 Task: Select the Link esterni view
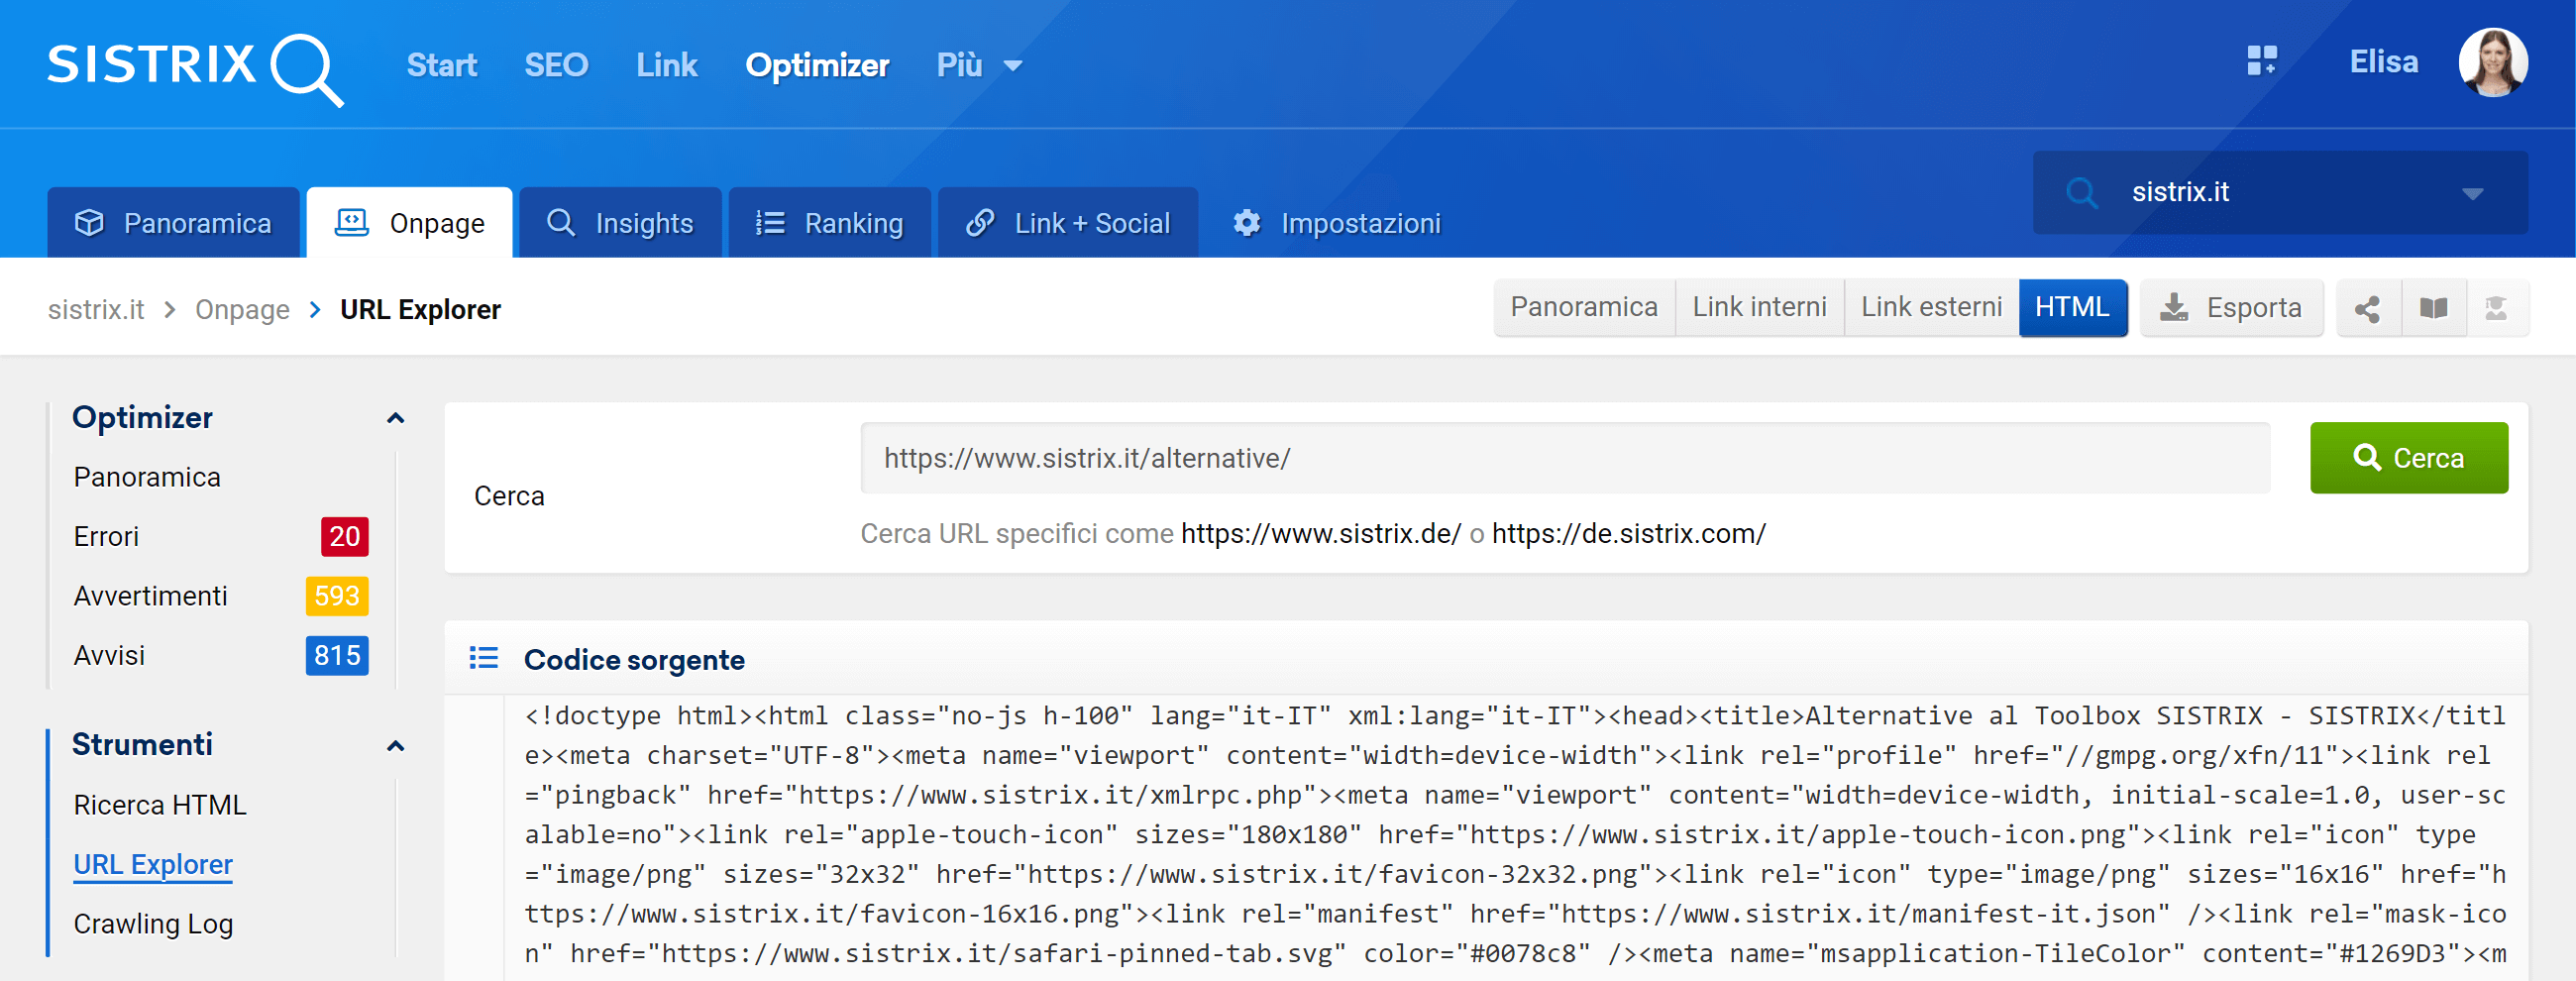(x=1930, y=308)
